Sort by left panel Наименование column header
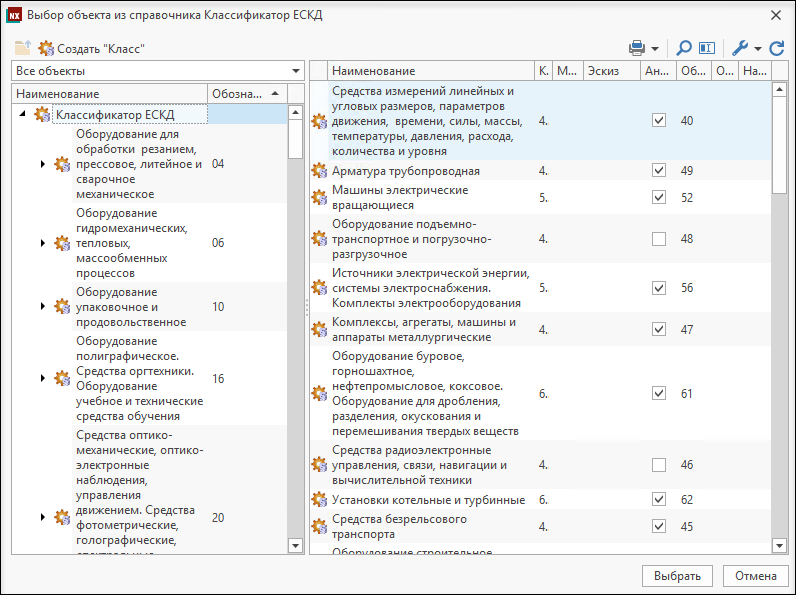The image size is (796, 595). (110, 94)
